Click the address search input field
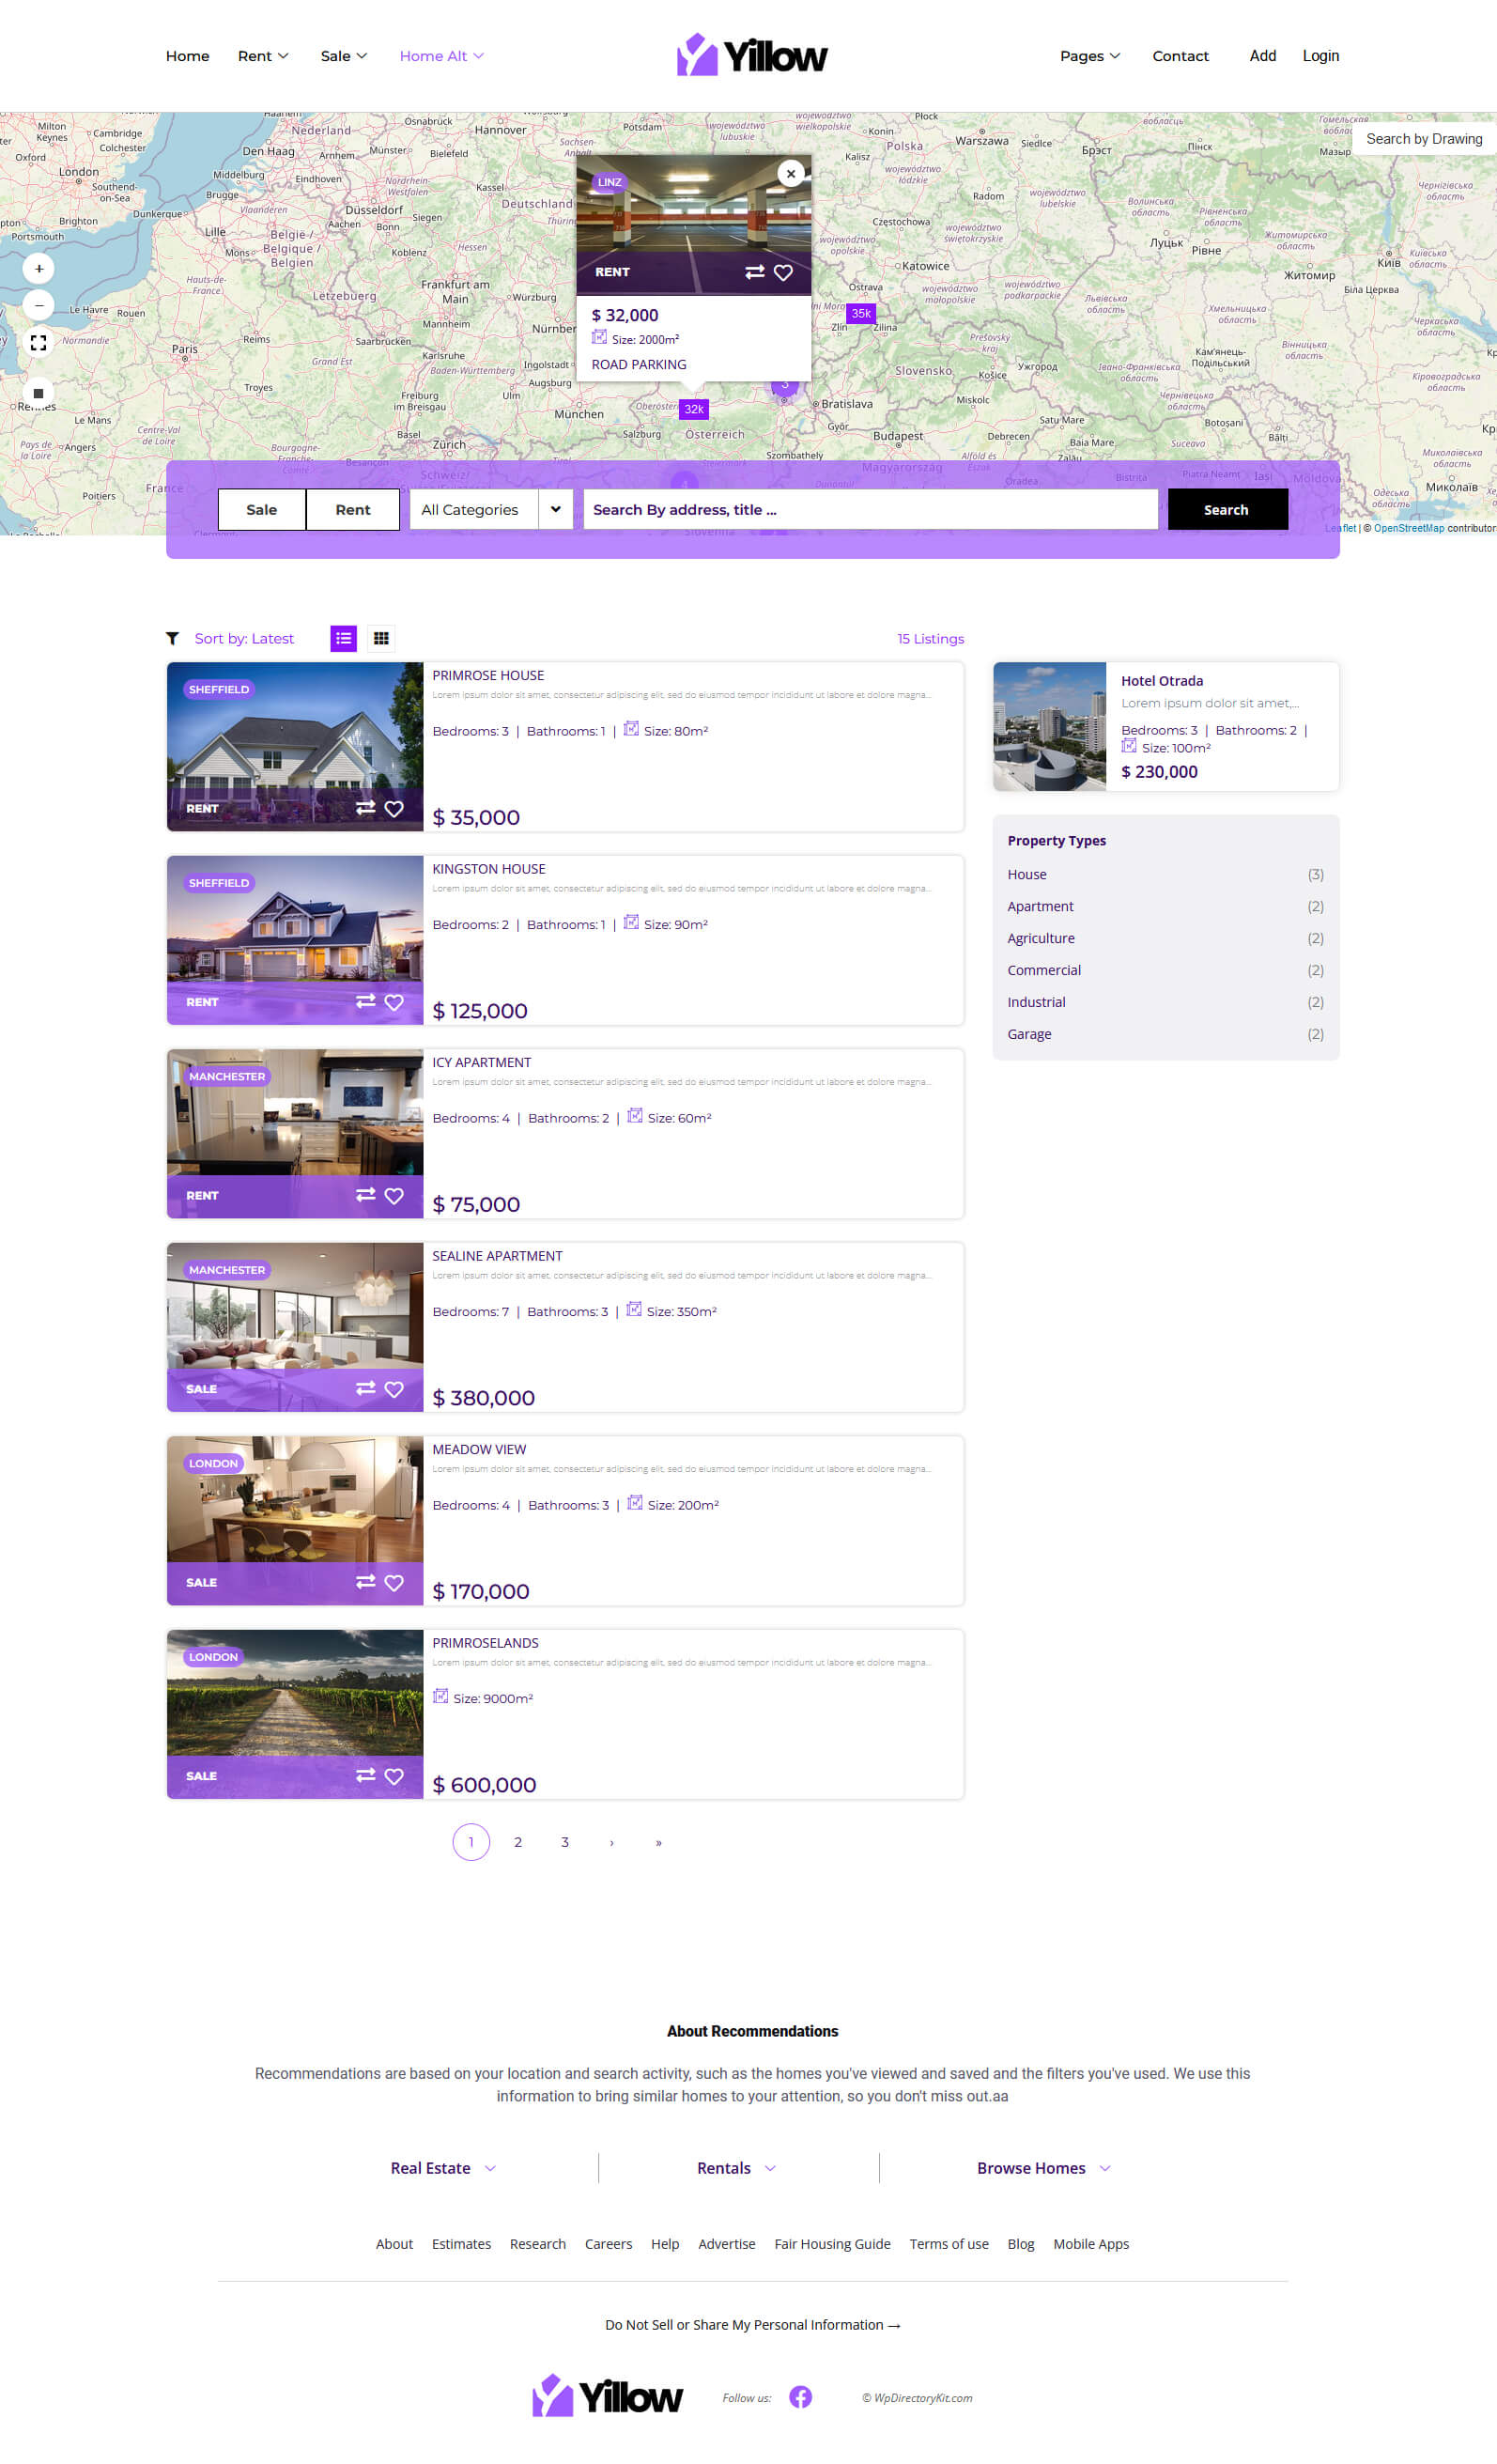Screen dimensions: 1497x2464 (x=870, y=509)
